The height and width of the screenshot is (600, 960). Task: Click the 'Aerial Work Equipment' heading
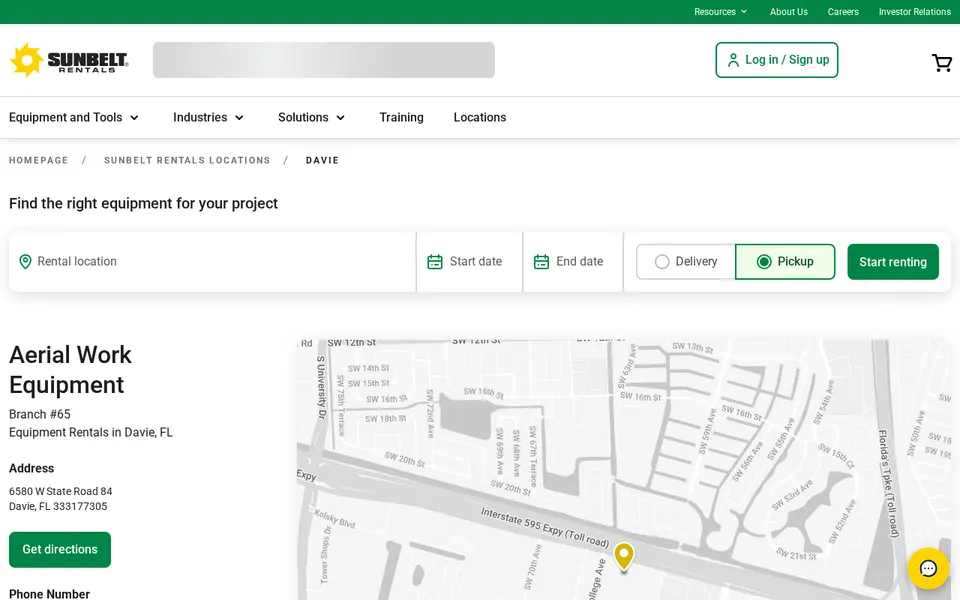tap(70, 370)
